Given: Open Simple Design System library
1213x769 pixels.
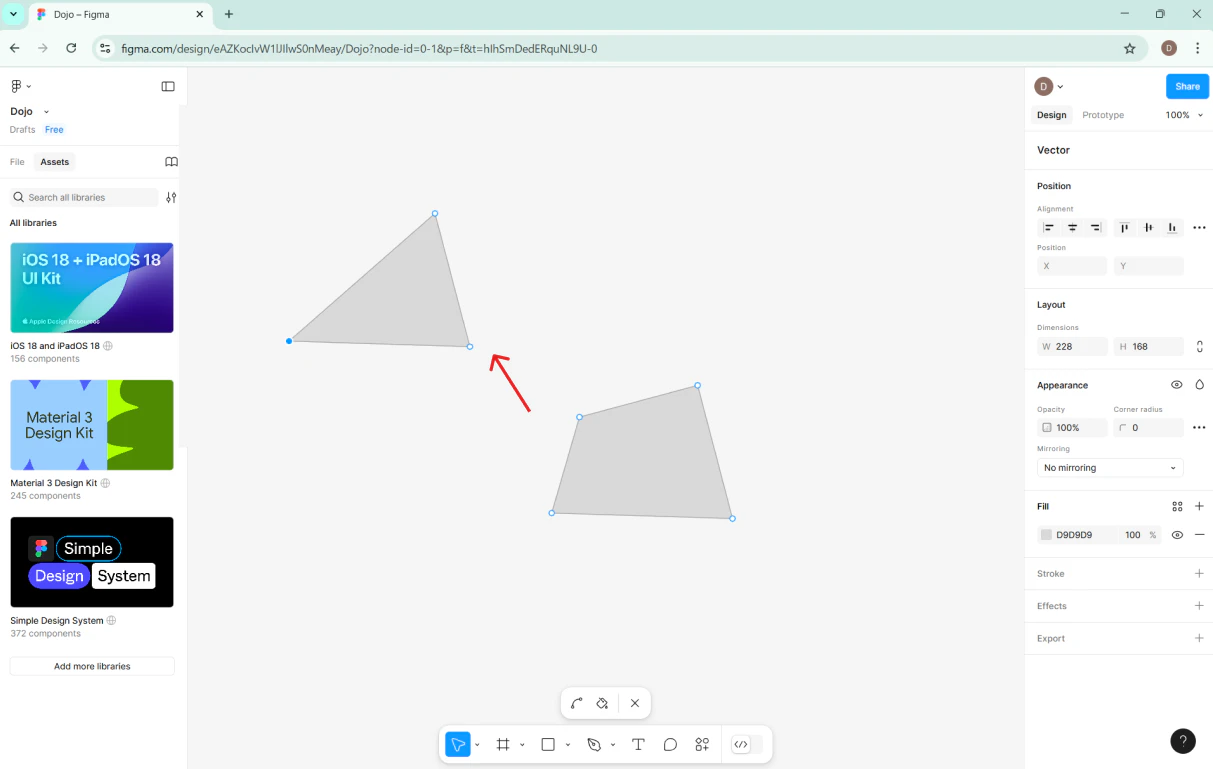Looking at the screenshot, I should point(92,562).
